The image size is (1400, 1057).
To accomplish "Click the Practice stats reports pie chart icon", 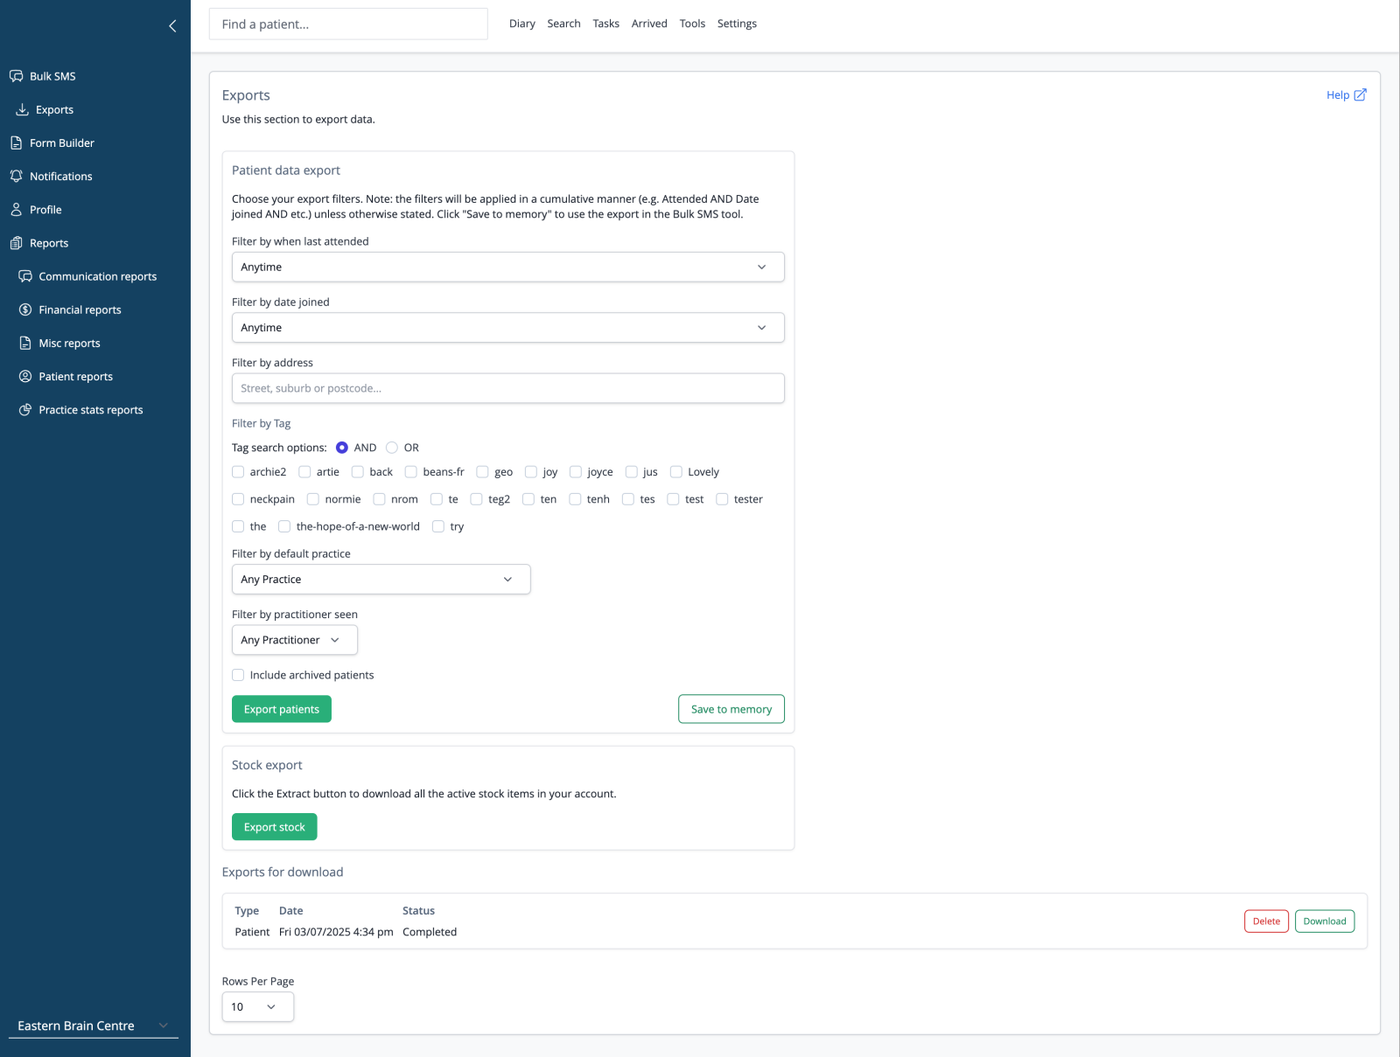I will tap(25, 410).
